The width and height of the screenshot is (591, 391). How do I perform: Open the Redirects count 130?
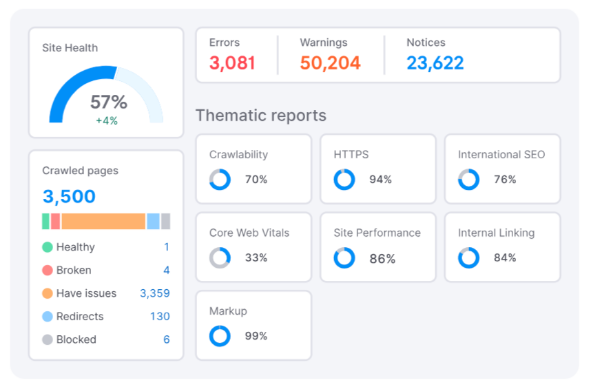[x=160, y=316]
